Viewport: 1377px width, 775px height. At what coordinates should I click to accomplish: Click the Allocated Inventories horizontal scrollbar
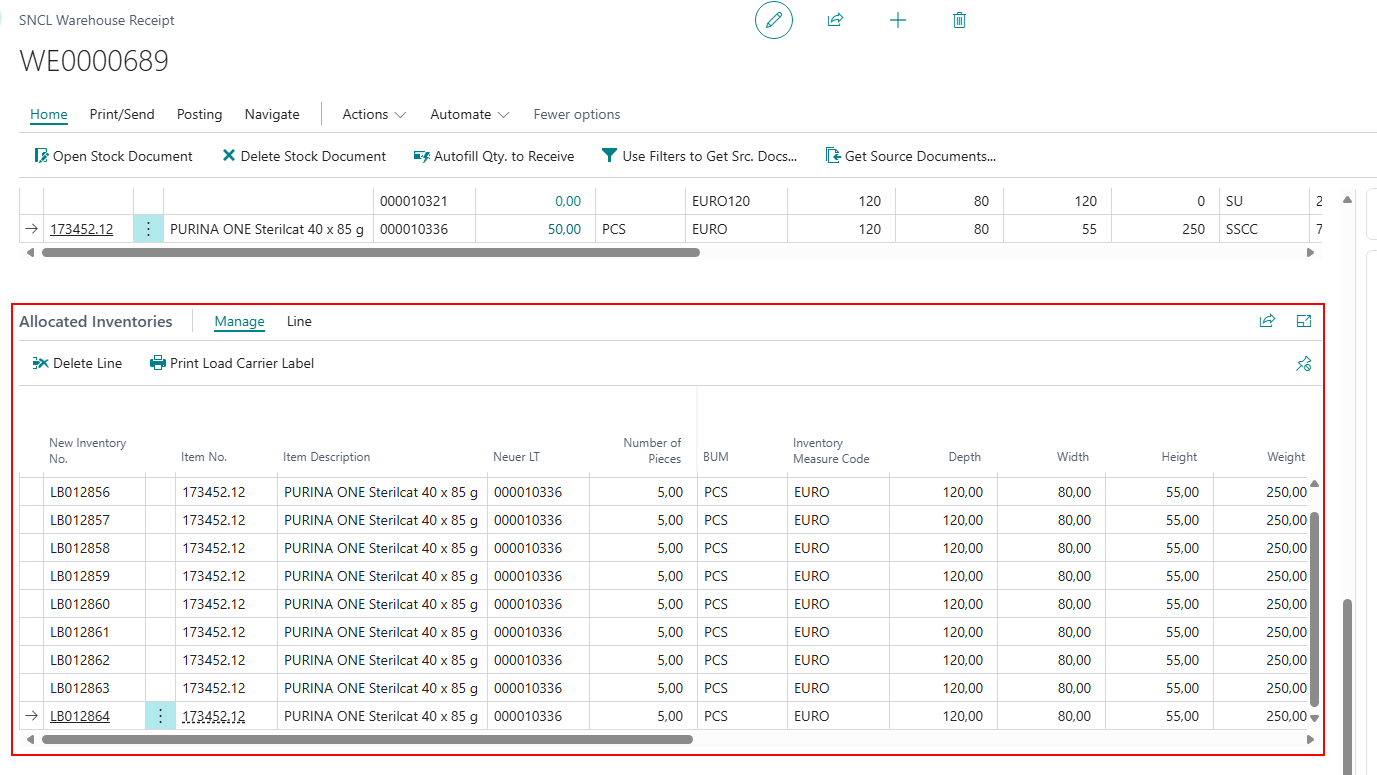[x=366, y=740]
